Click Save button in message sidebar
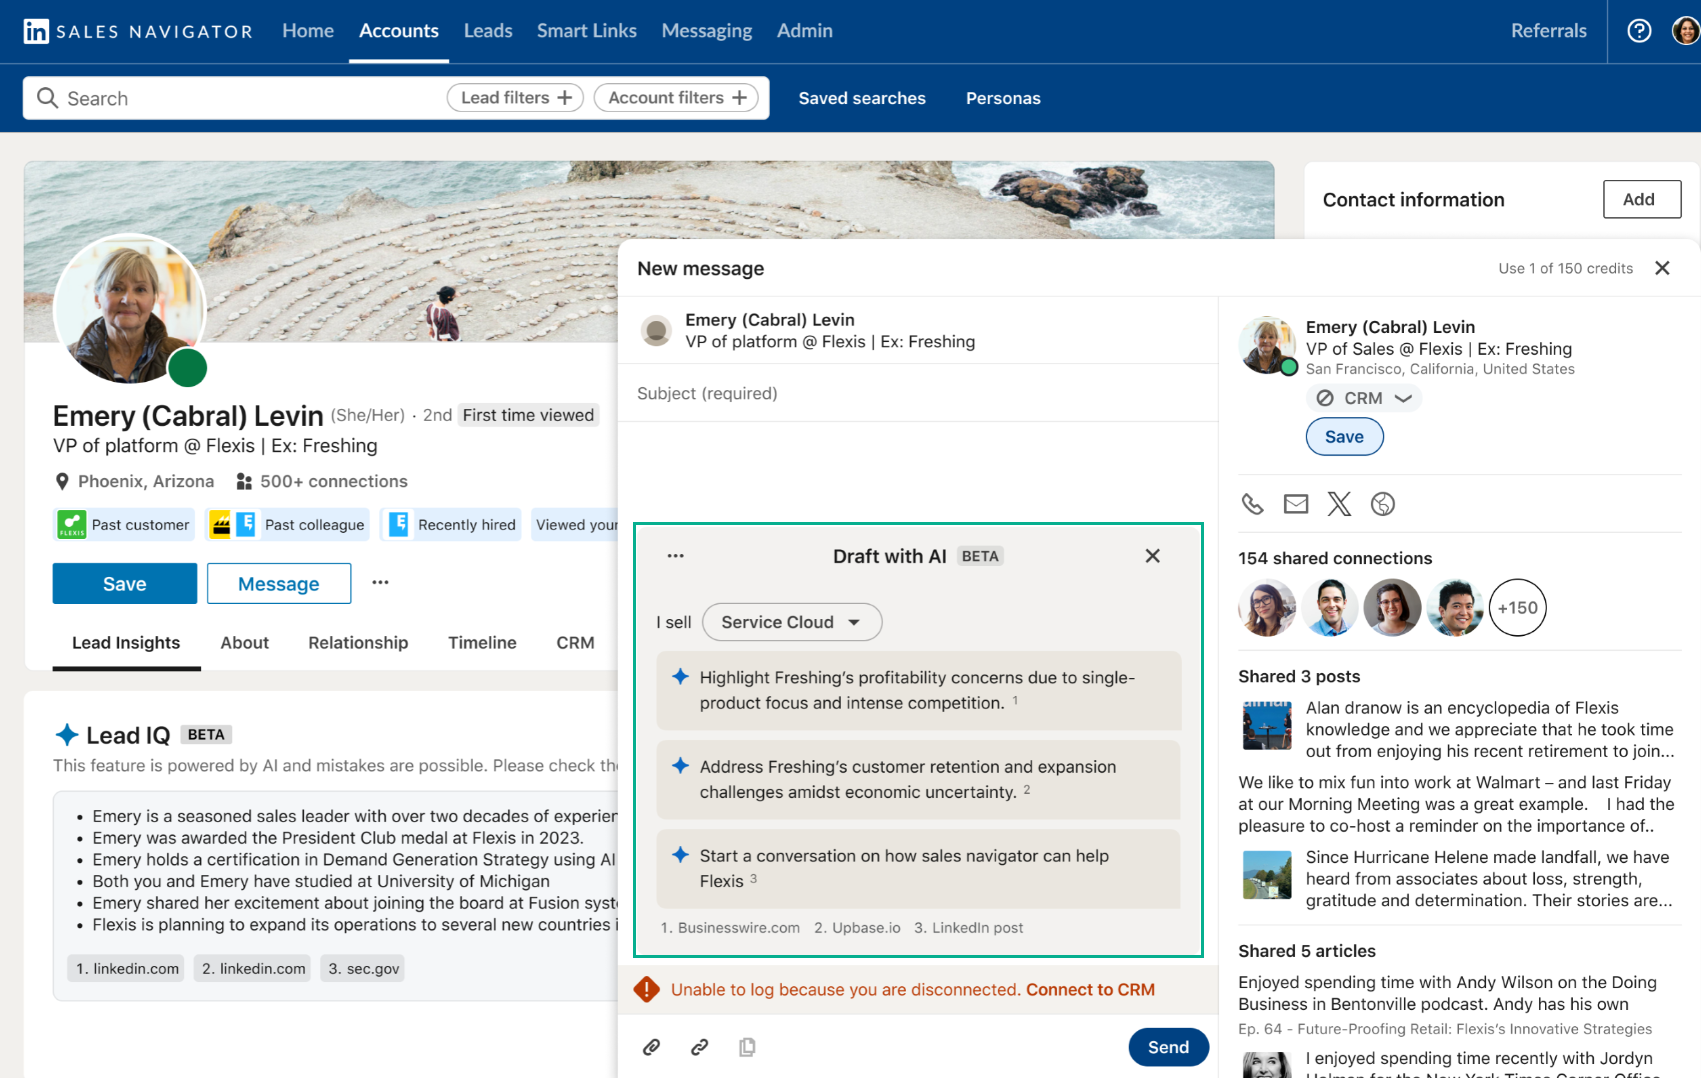The height and width of the screenshot is (1078, 1701). [1344, 437]
